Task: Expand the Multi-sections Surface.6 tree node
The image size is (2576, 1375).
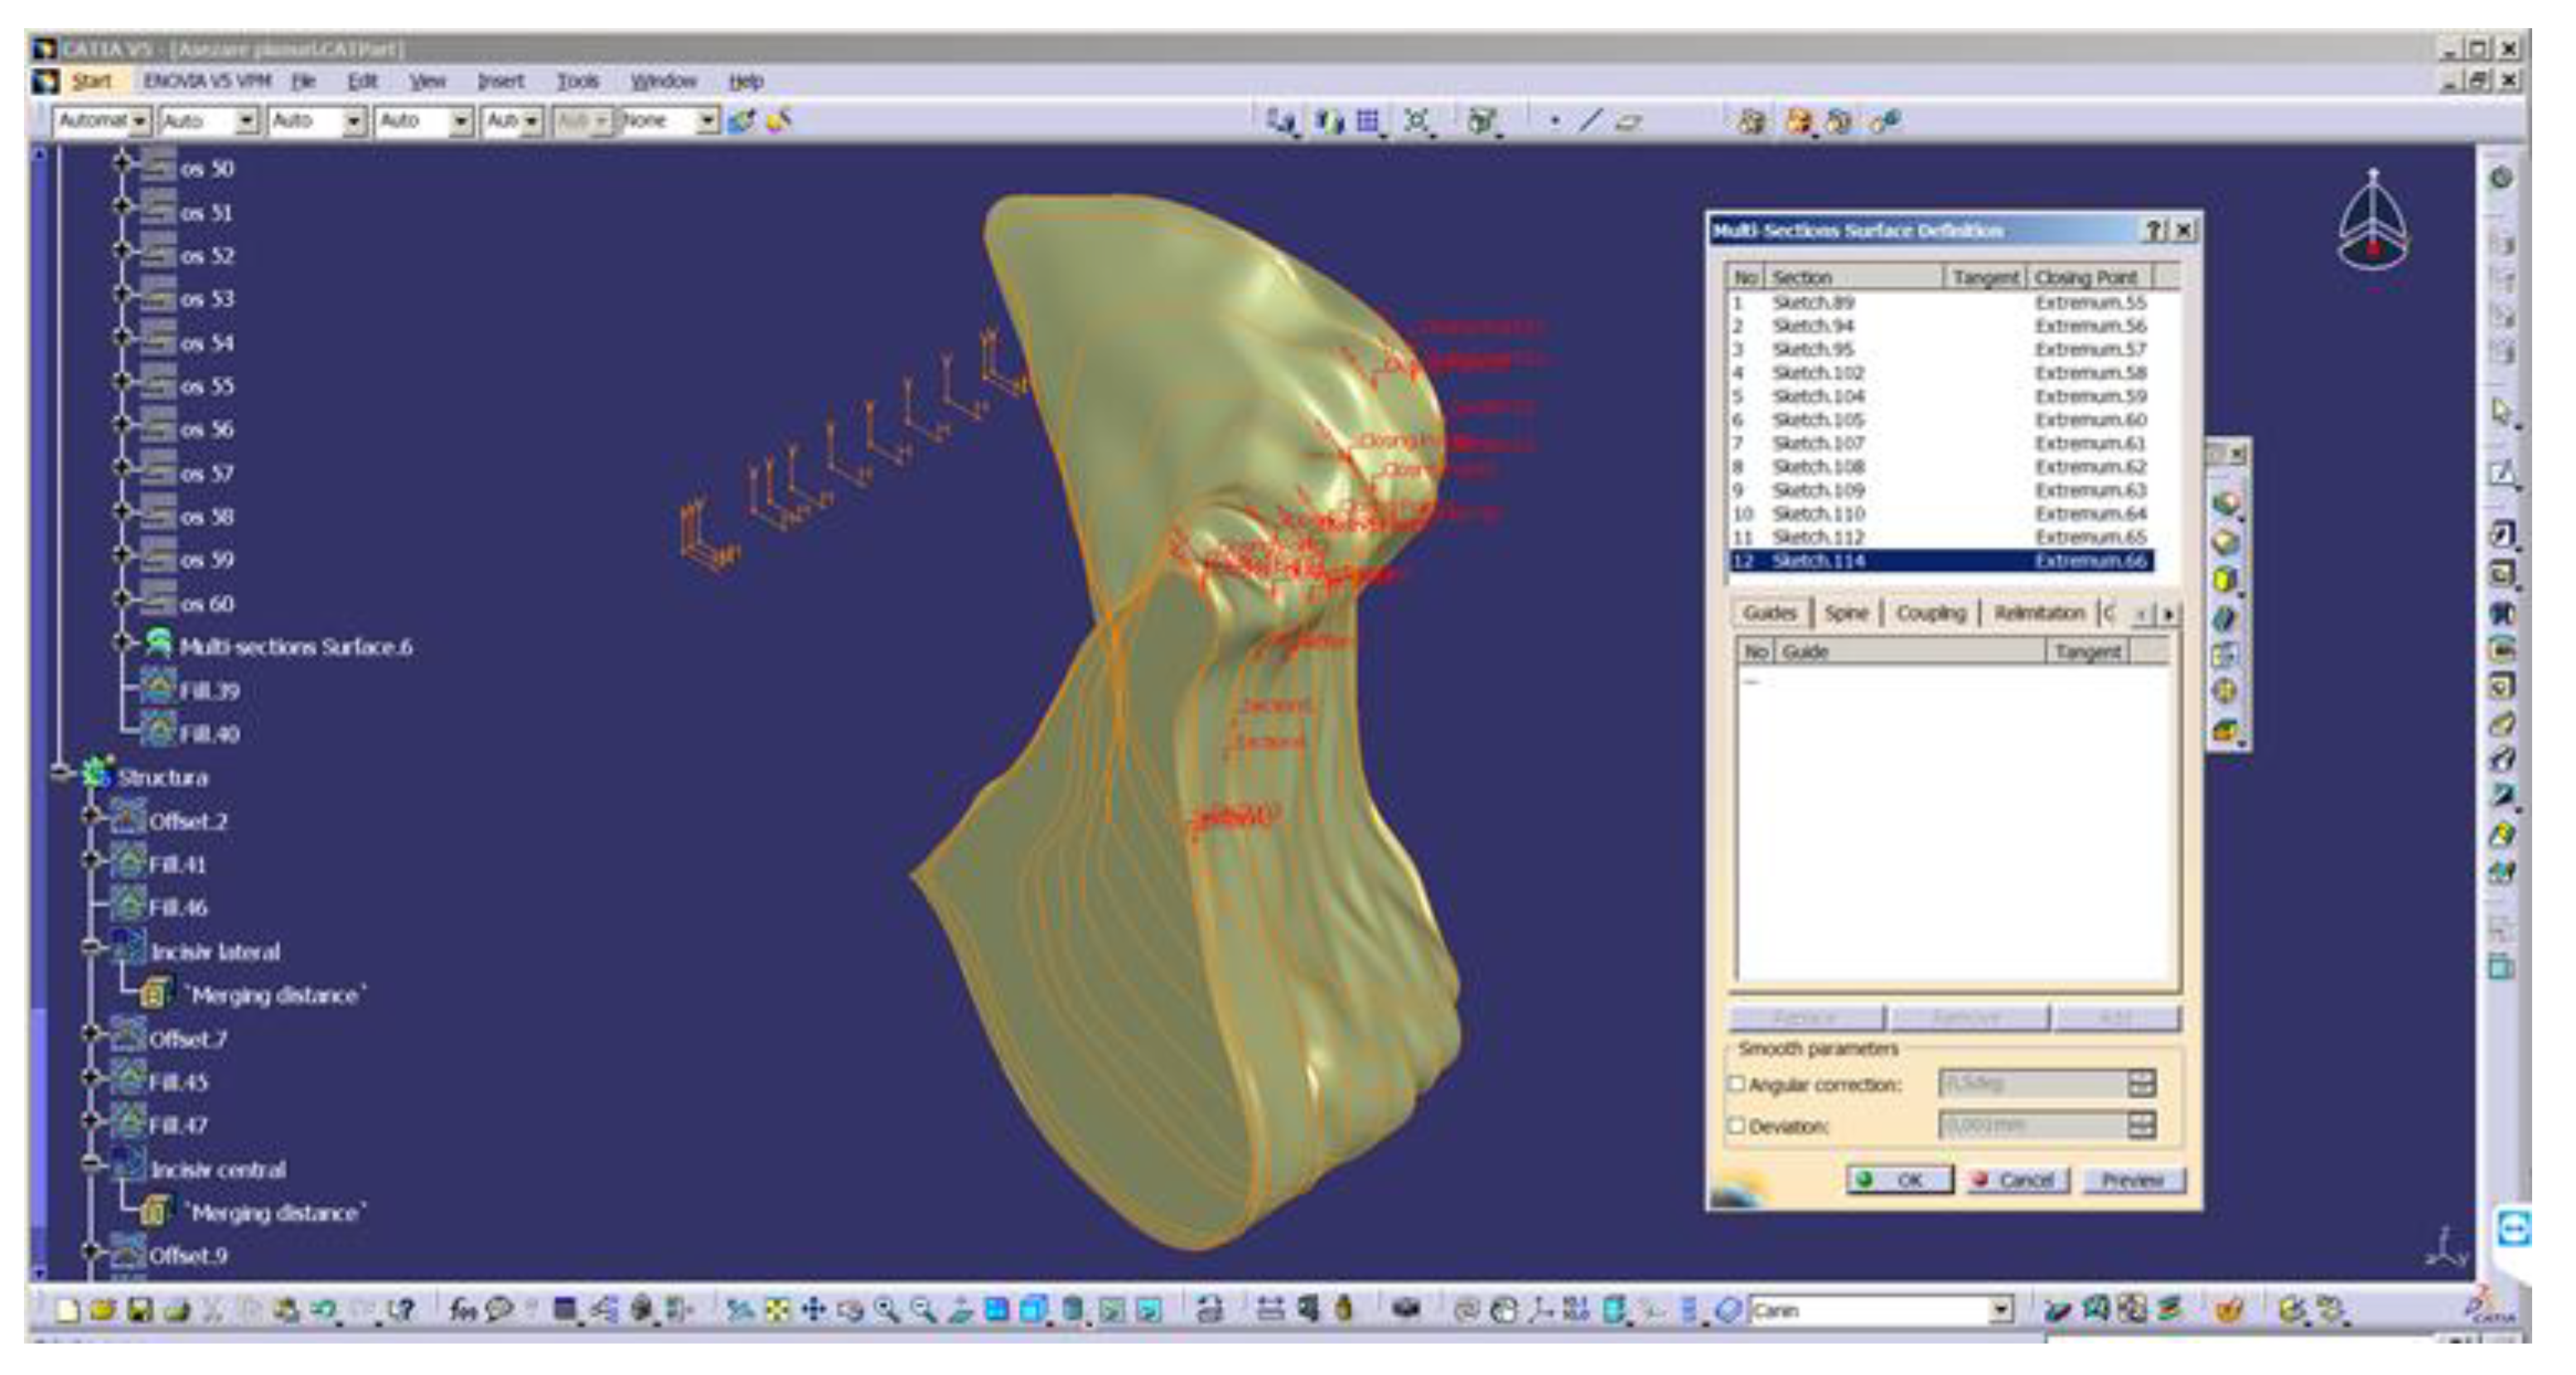Action: pyautogui.click(x=122, y=643)
